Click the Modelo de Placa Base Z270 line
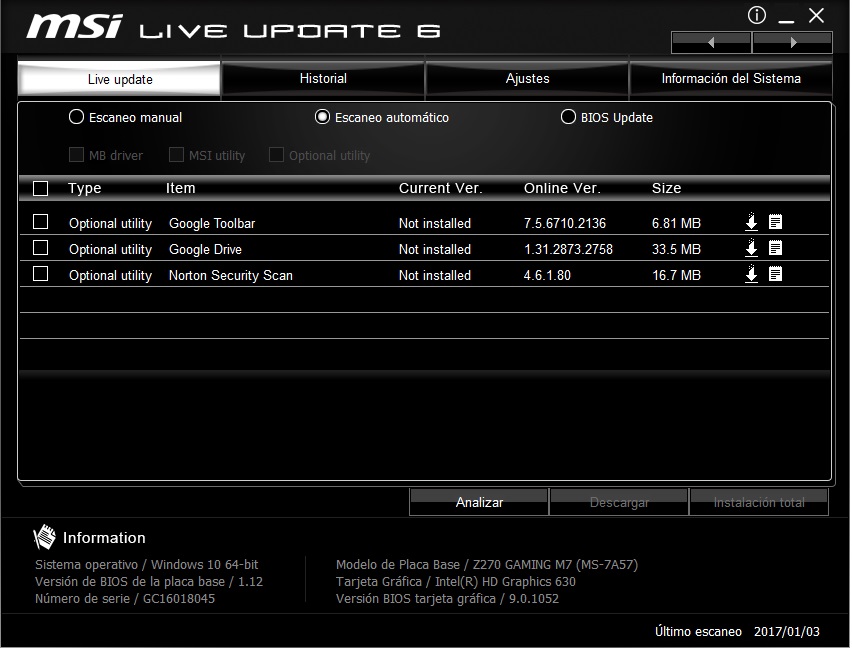This screenshot has width=852, height=650. 487,565
